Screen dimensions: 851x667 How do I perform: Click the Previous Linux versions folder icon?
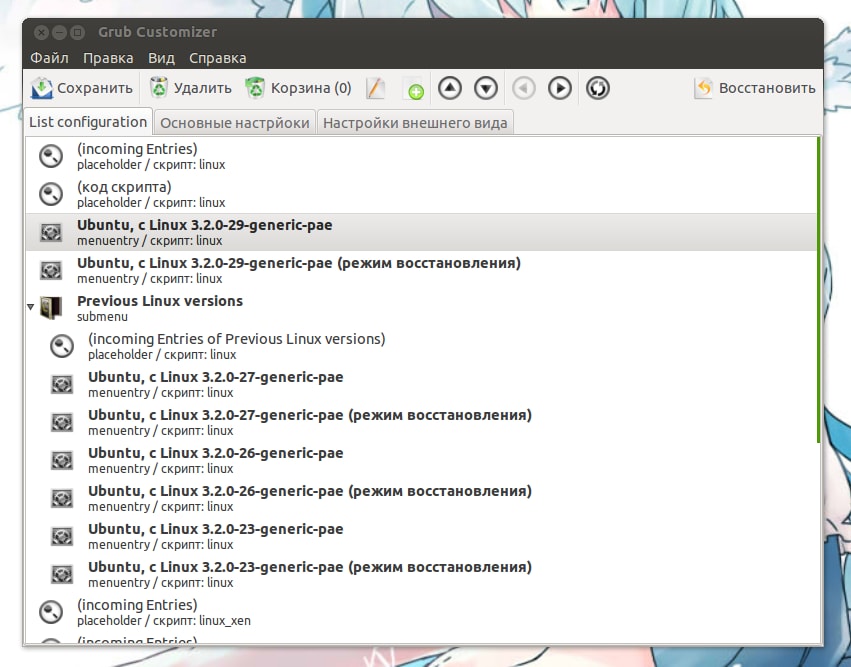tap(51, 308)
